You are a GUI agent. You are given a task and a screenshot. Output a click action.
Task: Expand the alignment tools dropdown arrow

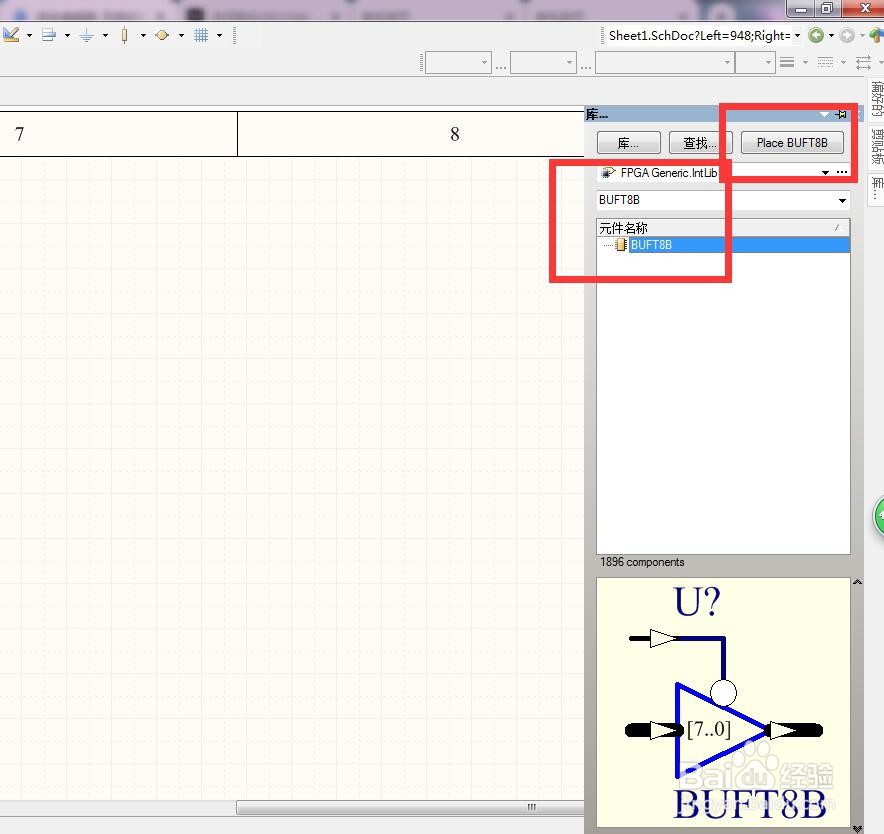click(67, 36)
